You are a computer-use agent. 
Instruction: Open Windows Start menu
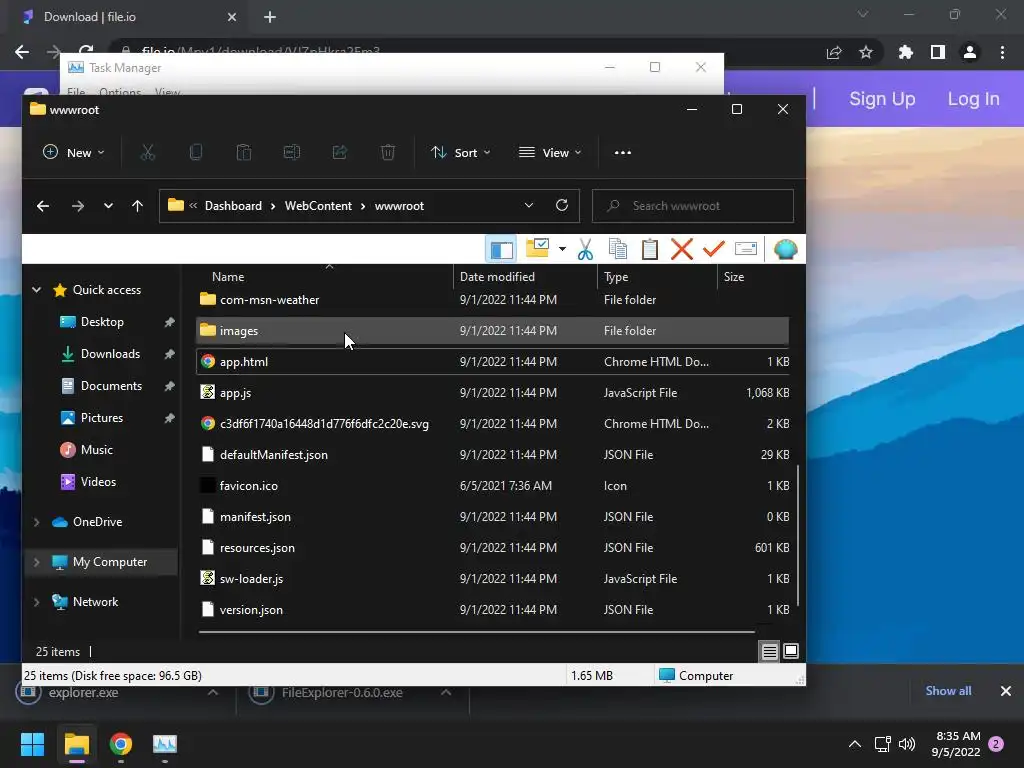pos(32,743)
